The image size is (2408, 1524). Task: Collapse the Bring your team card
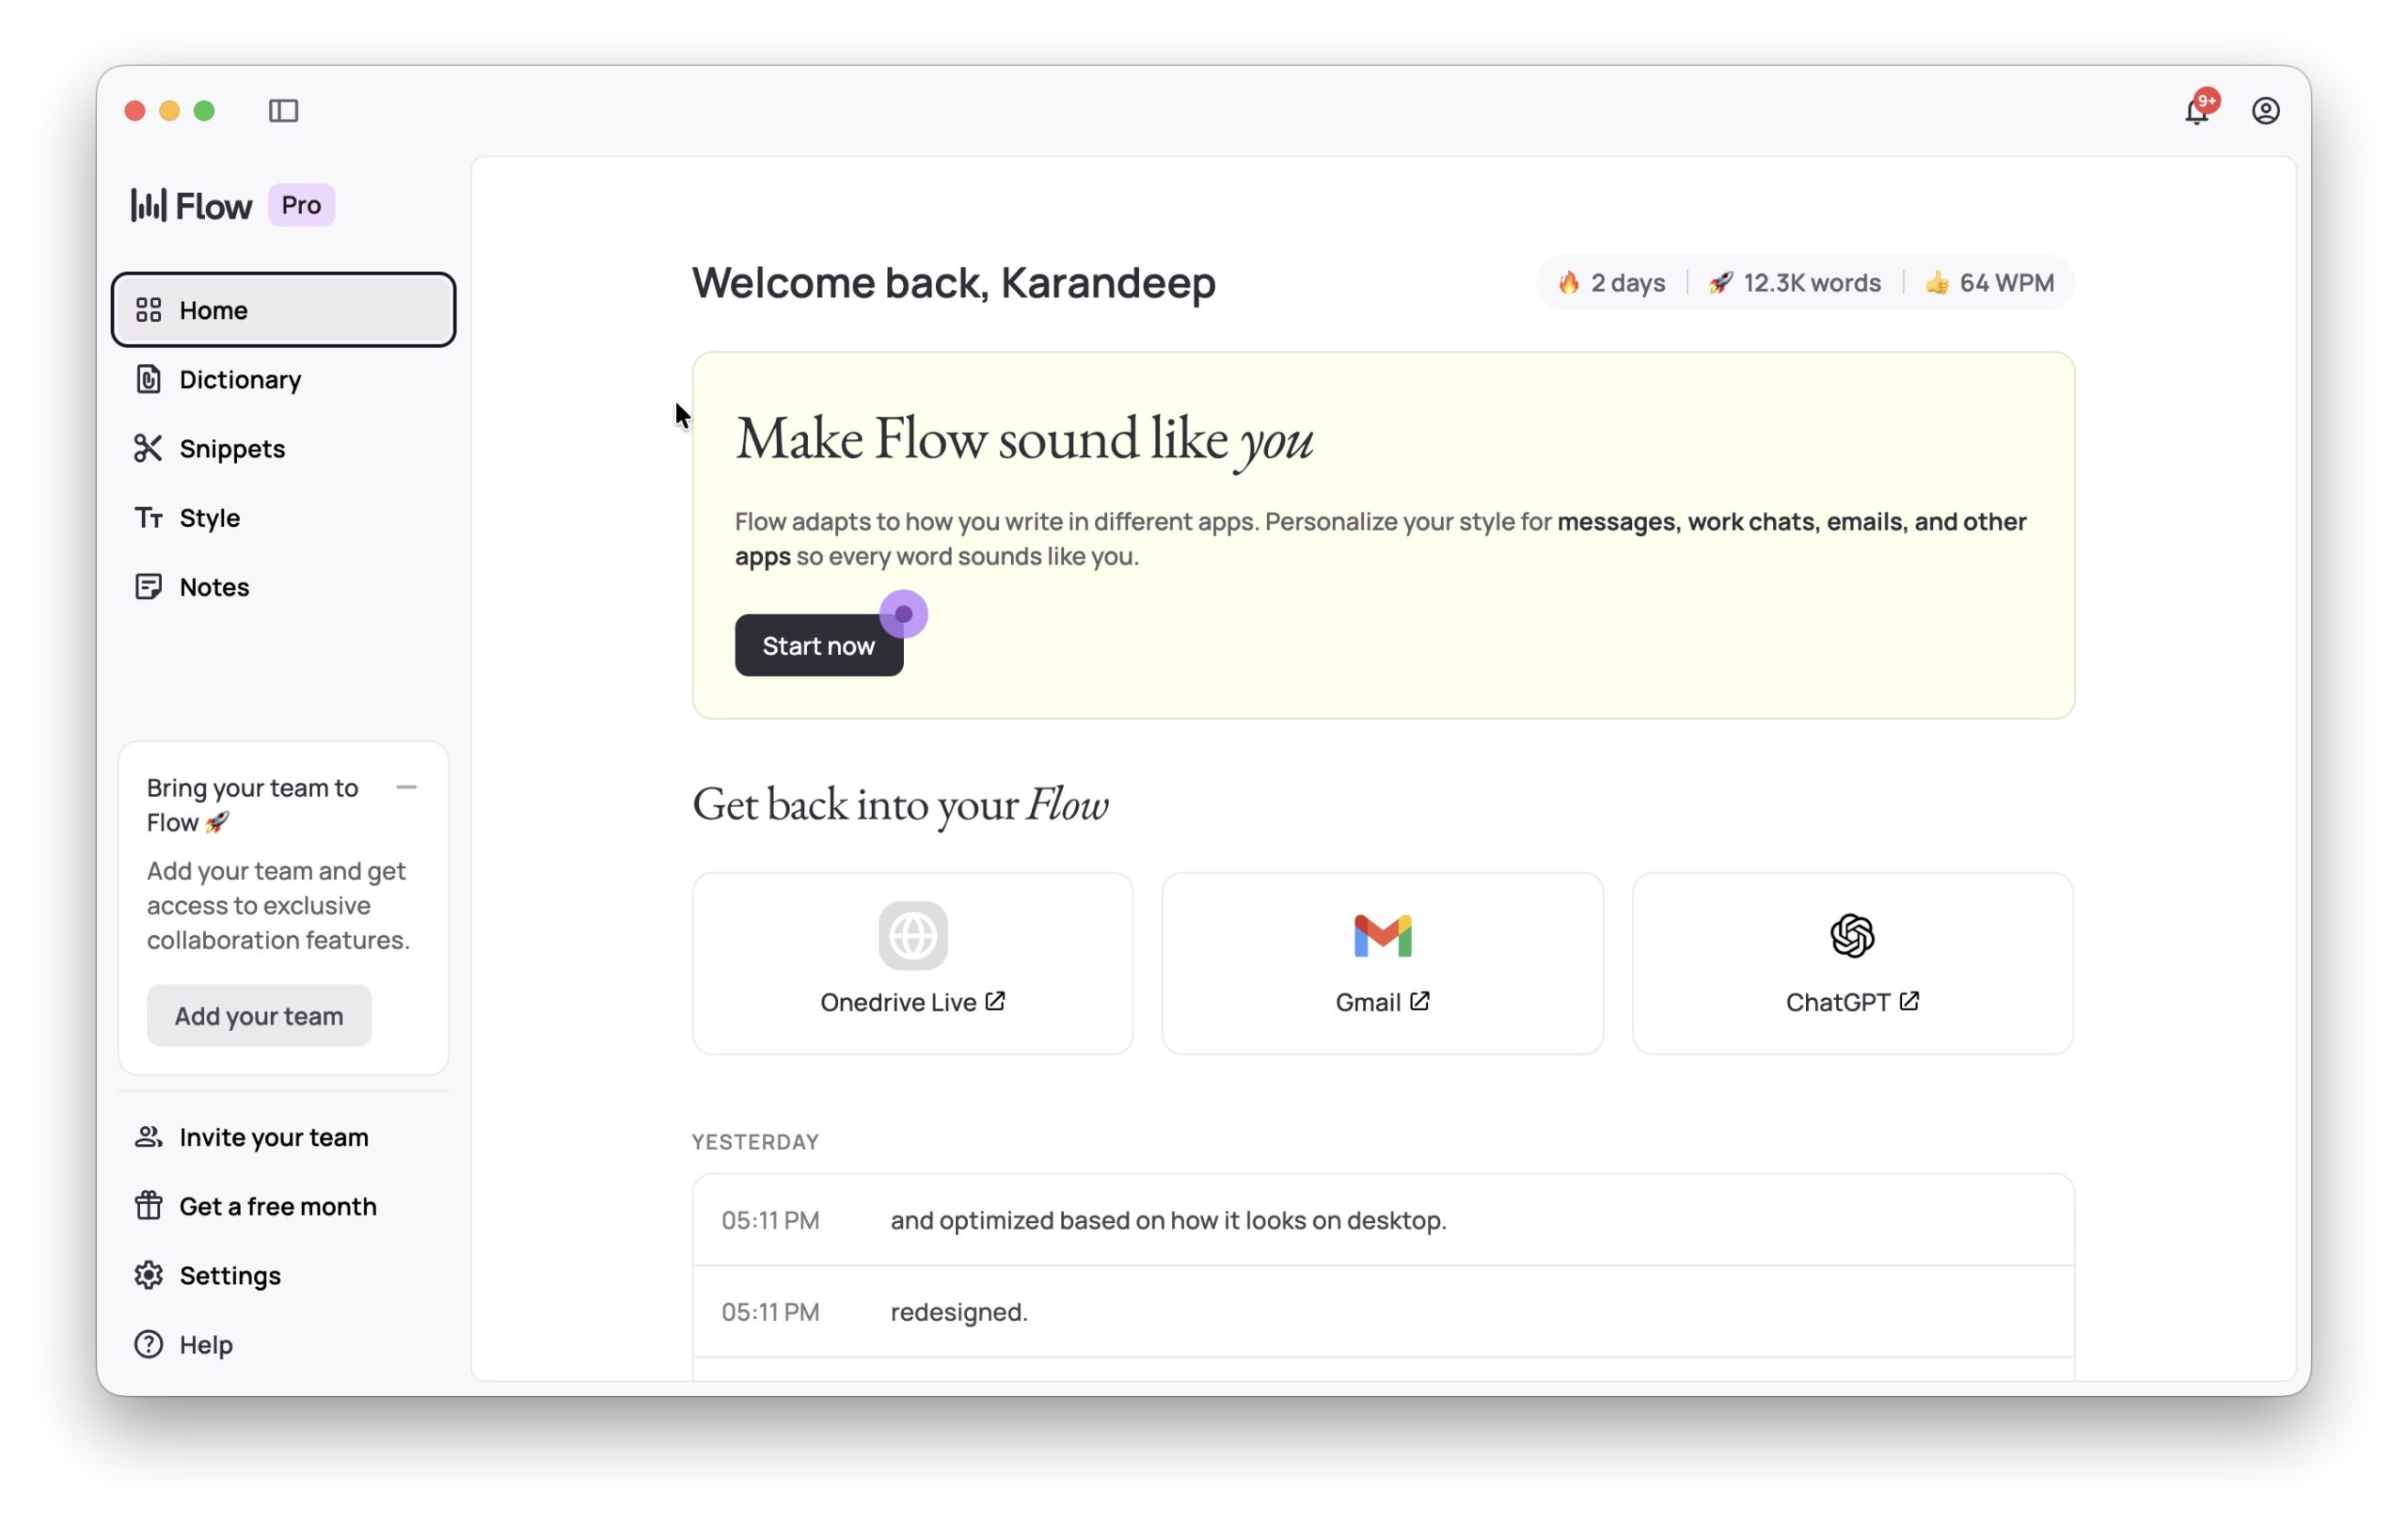pyautogui.click(x=408, y=787)
